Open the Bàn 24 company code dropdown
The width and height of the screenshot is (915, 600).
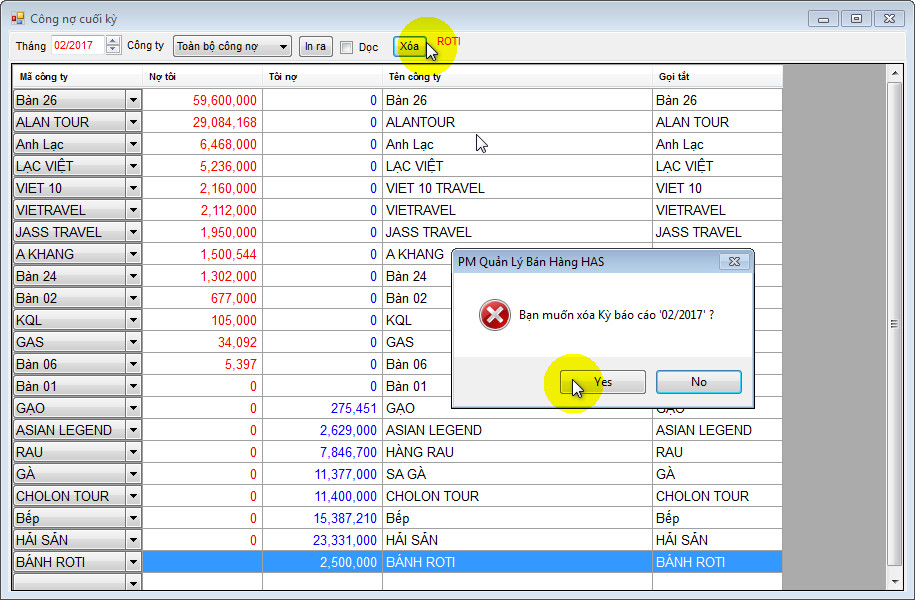pyautogui.click(x=133, y=276)
